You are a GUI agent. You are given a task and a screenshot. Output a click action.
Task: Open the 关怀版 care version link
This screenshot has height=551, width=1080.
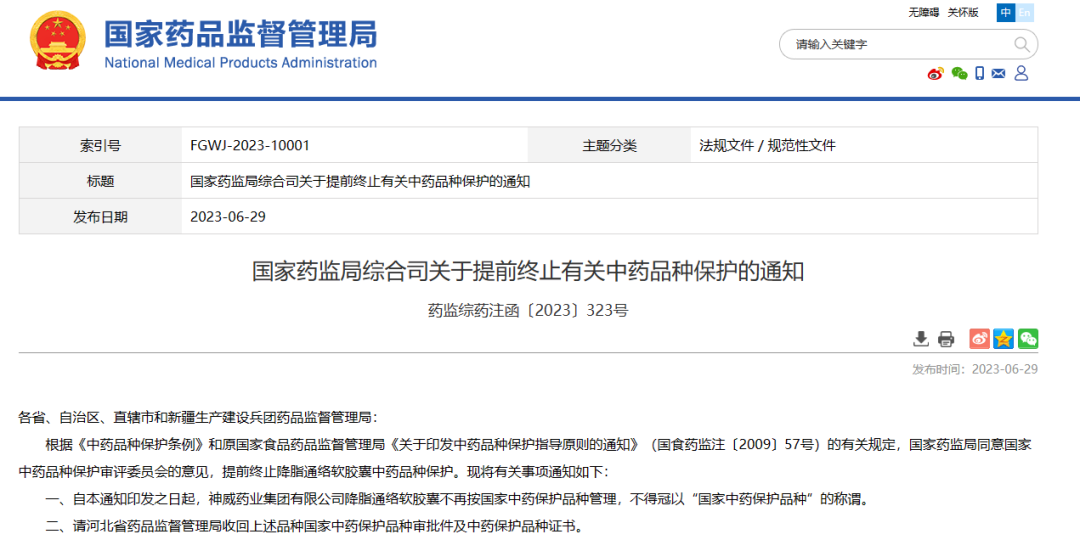[963, 13]
